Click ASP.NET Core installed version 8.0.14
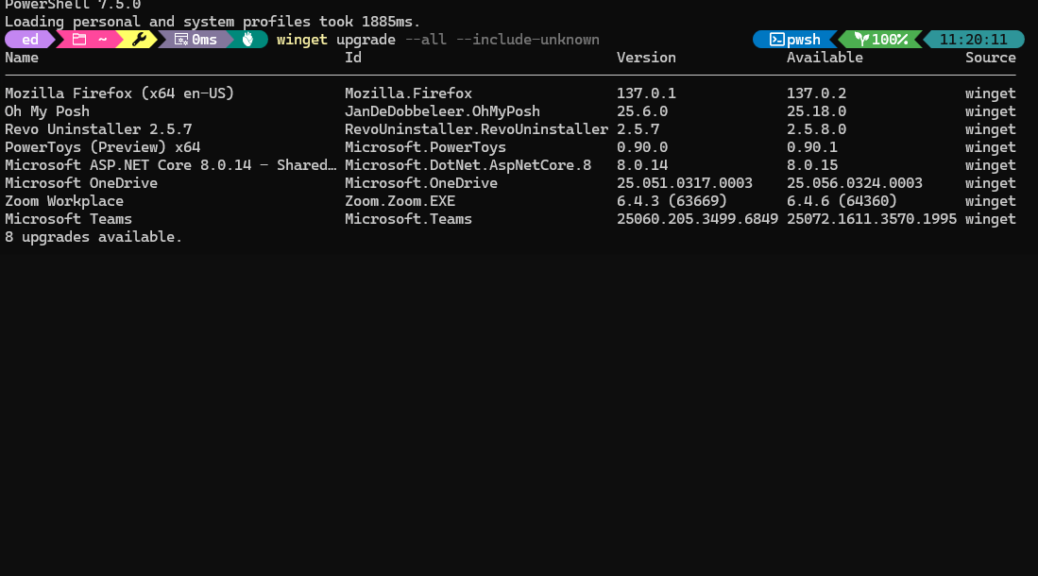The height and width of the screenshot is (576, 1038). point(642,165)
